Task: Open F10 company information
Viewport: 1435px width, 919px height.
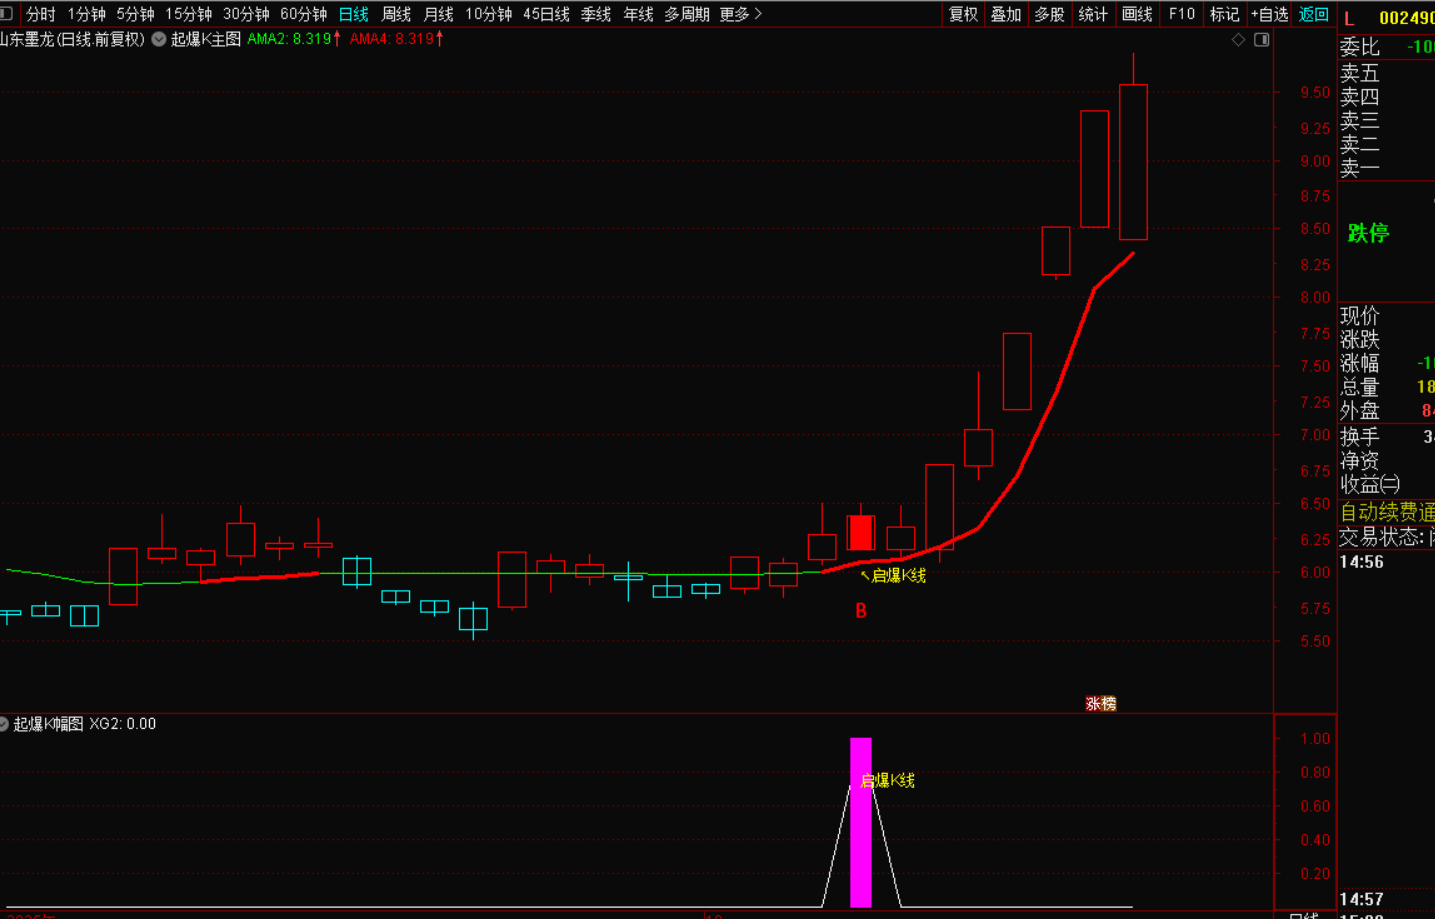Action: point(1181,14)
